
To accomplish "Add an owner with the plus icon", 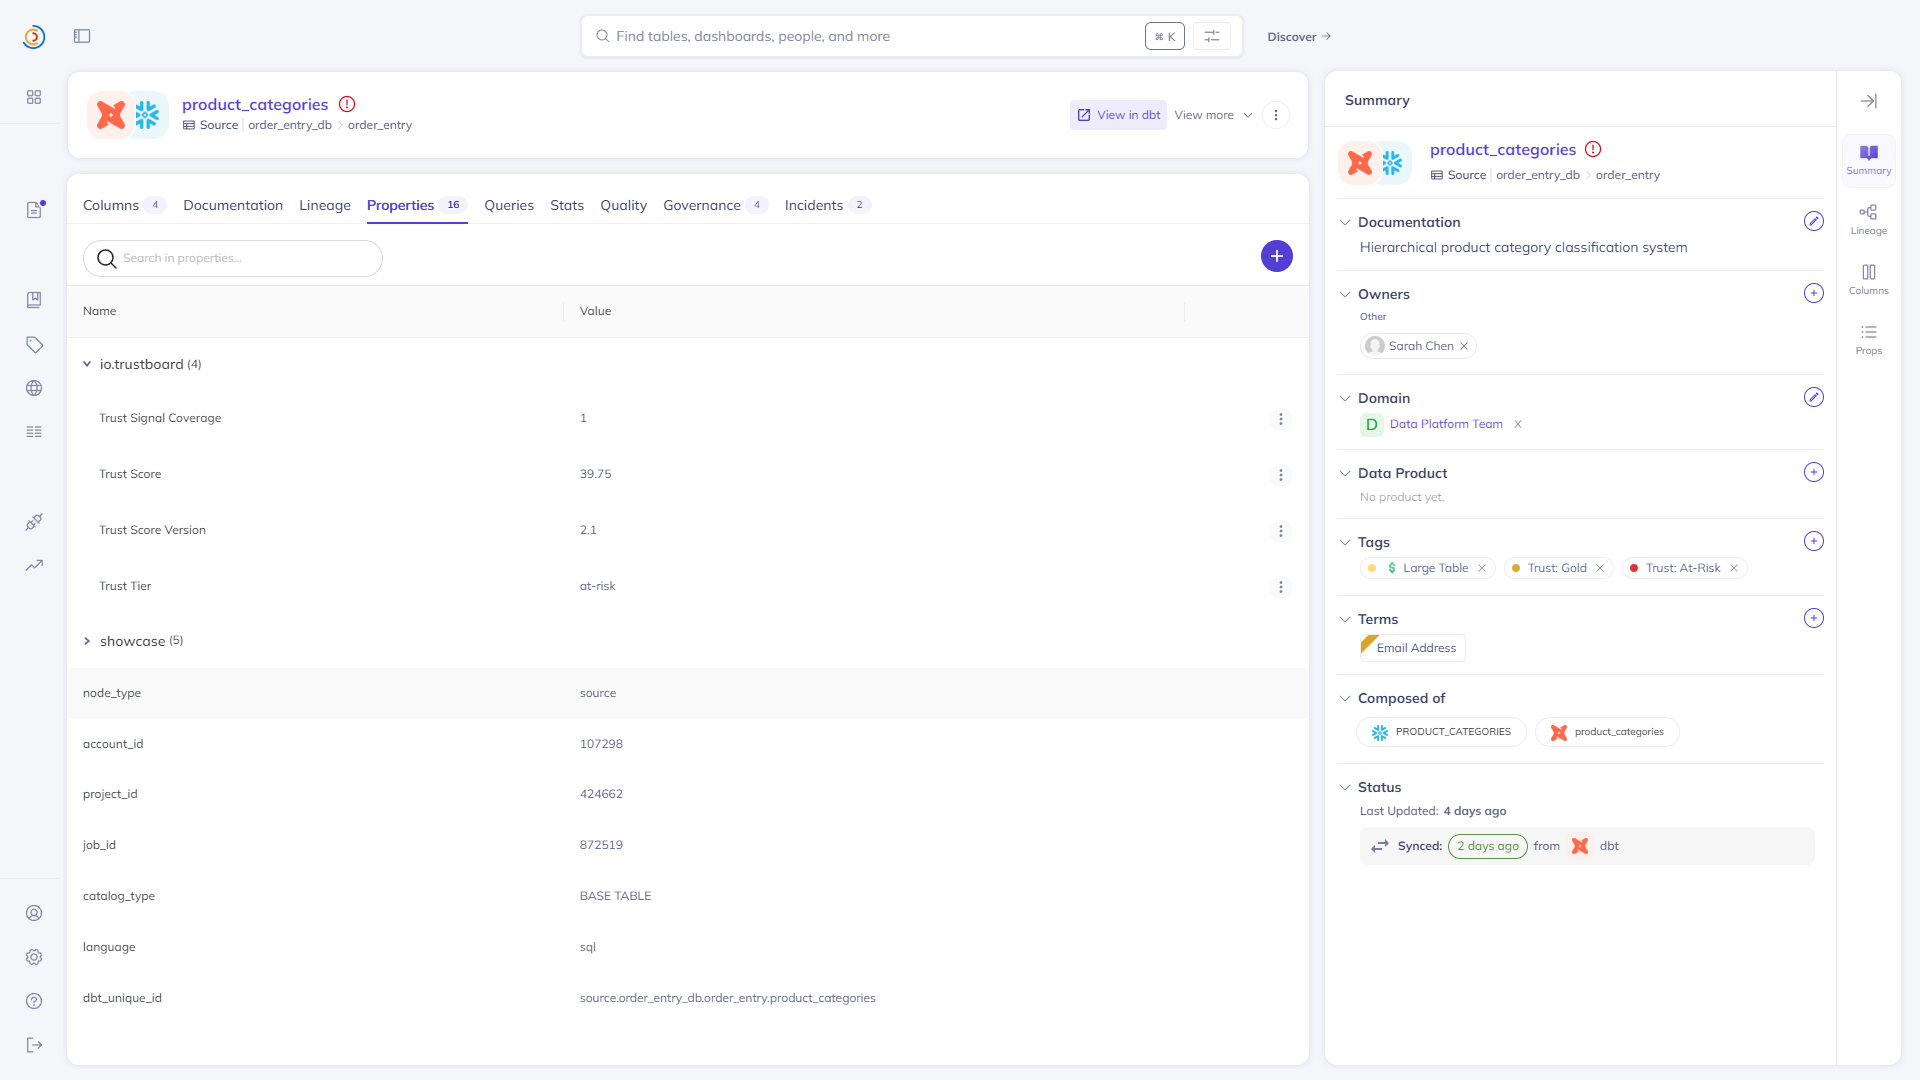I will (1814, 293).
